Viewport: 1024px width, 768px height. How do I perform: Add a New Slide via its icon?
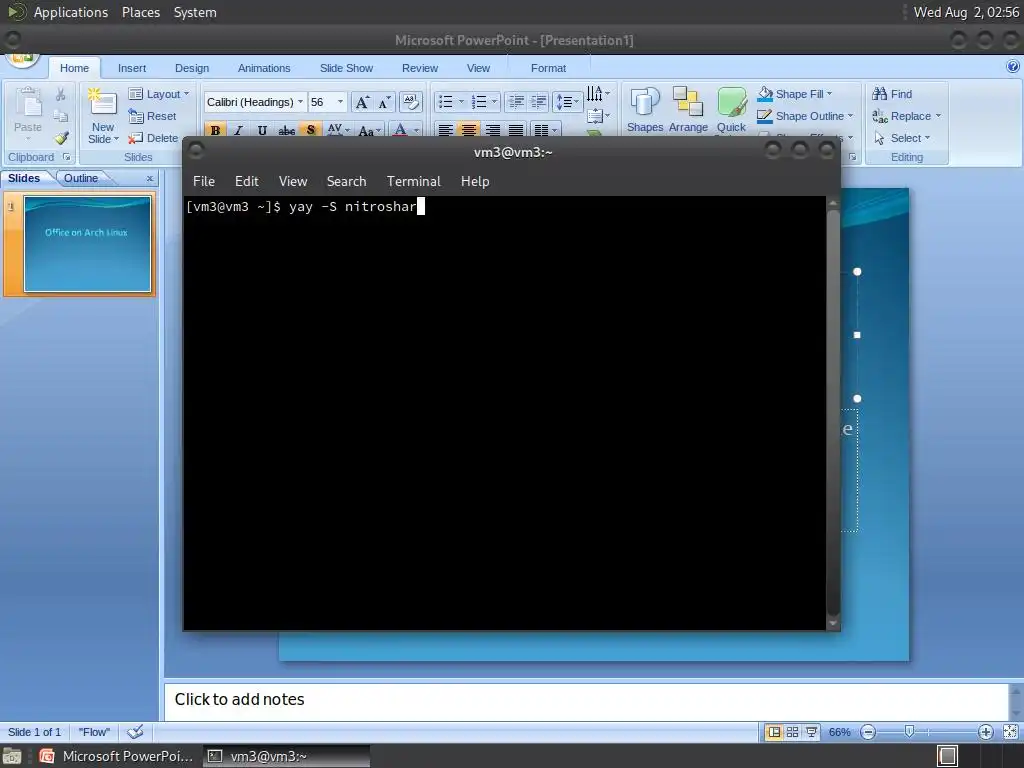click(x=103, y=101)
